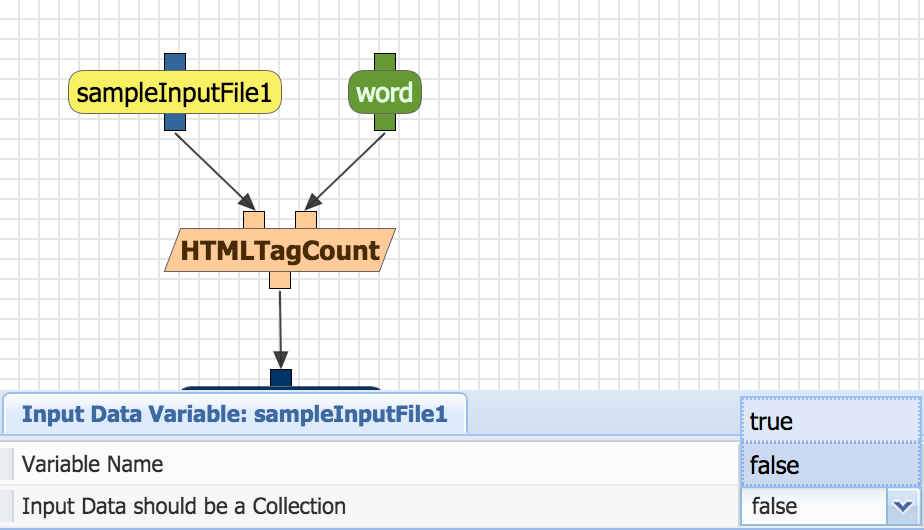Open the Input Data Variable: sampleInputFile1 tab
Viewport: 924px width, 530px height.
click(x=234, y=414)
